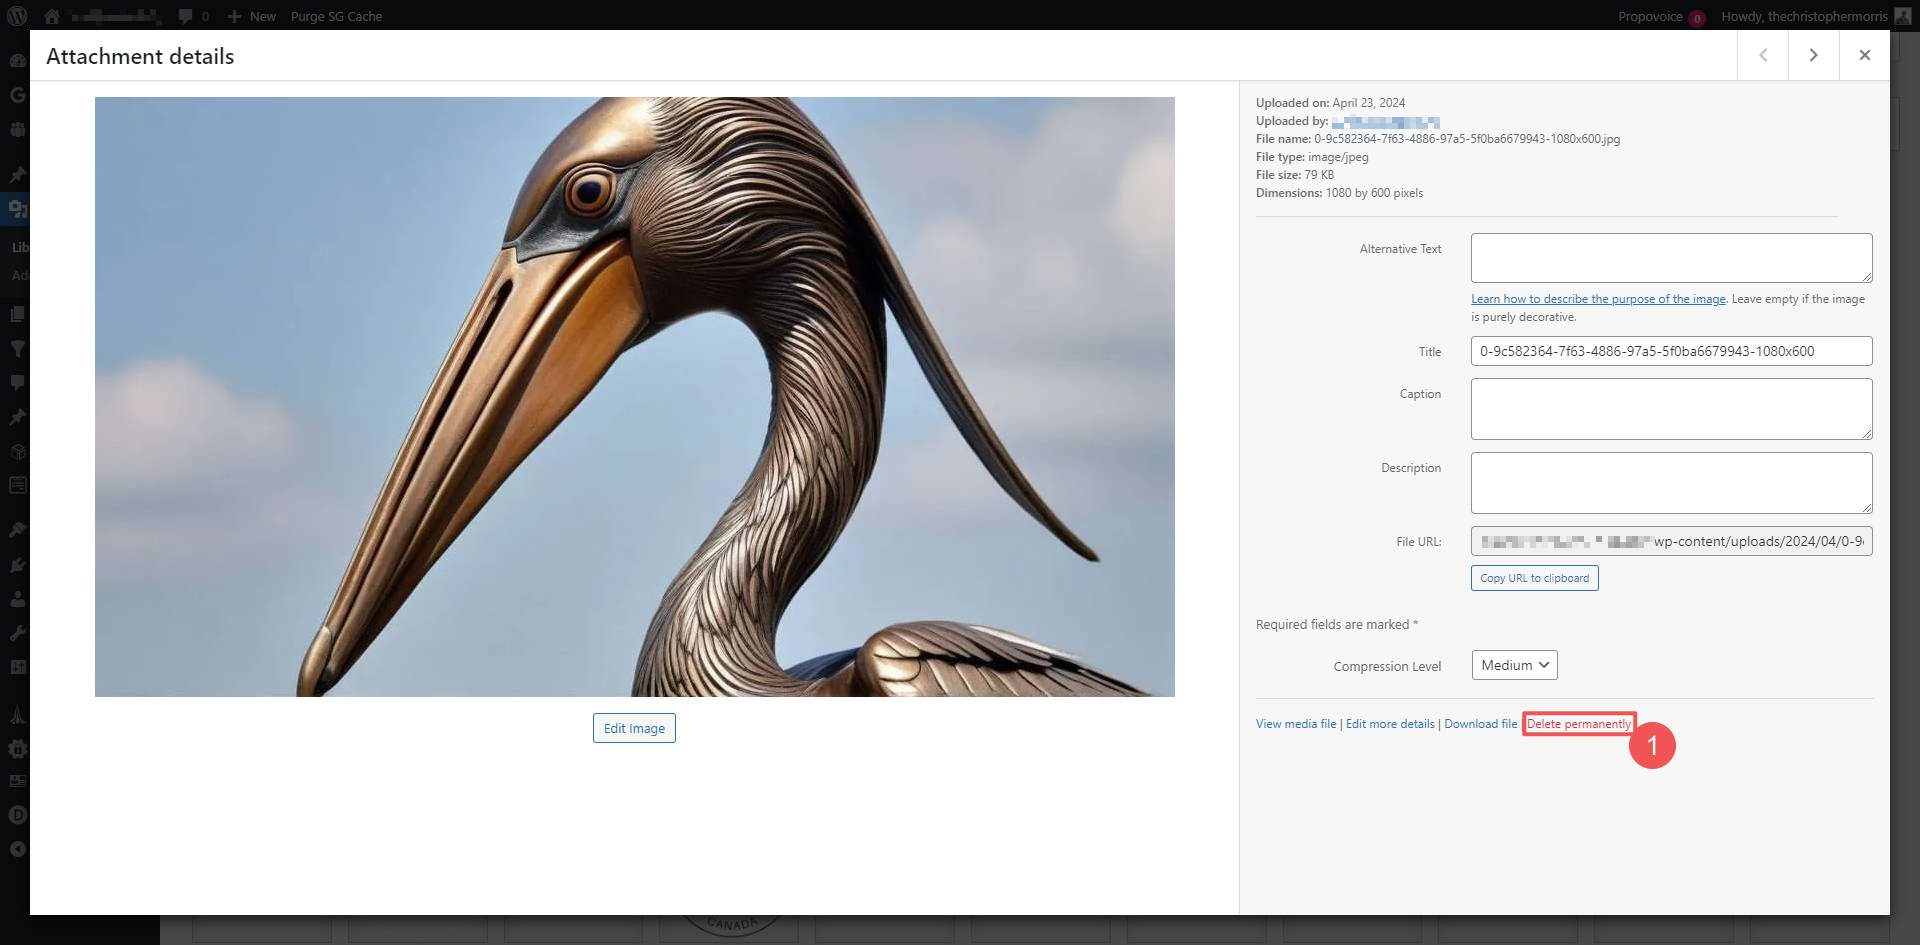Screen dimensions: 1920x945
Task: Click the Tools wrench icon in sidebar
Action: [x=17, y=631]
